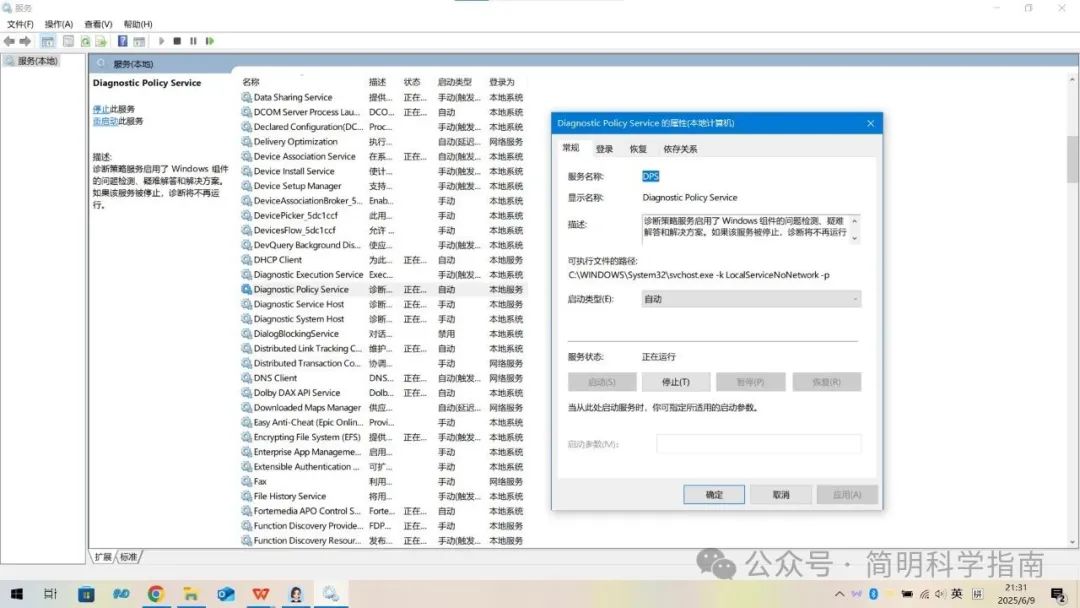Open the Properties toolbar icon
Viewport: 1080px width, 608px height.
[x=68, y=41]
